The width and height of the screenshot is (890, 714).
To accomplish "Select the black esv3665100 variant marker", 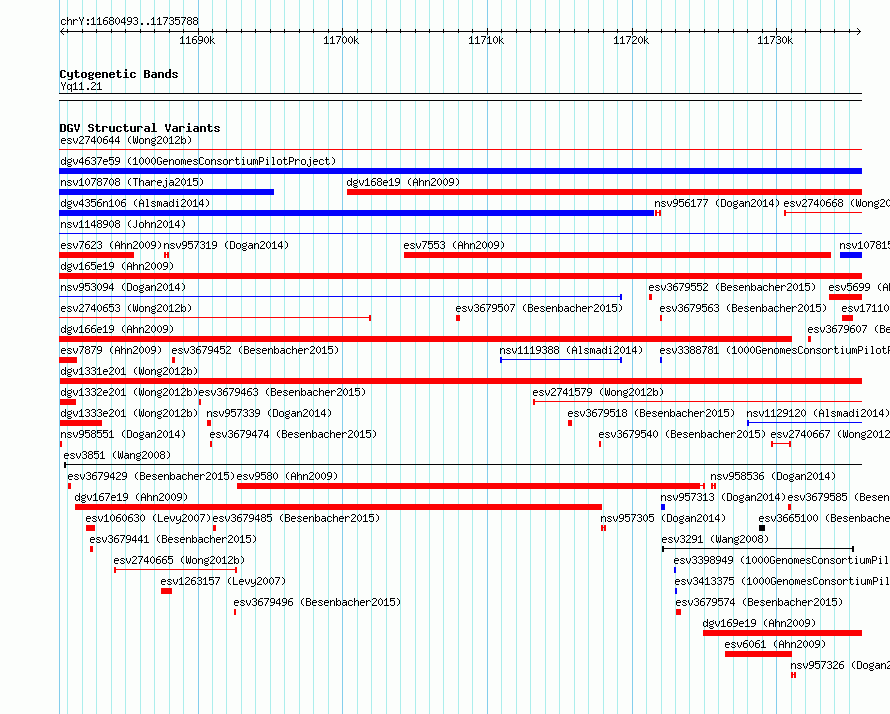I will pos(762,528).
